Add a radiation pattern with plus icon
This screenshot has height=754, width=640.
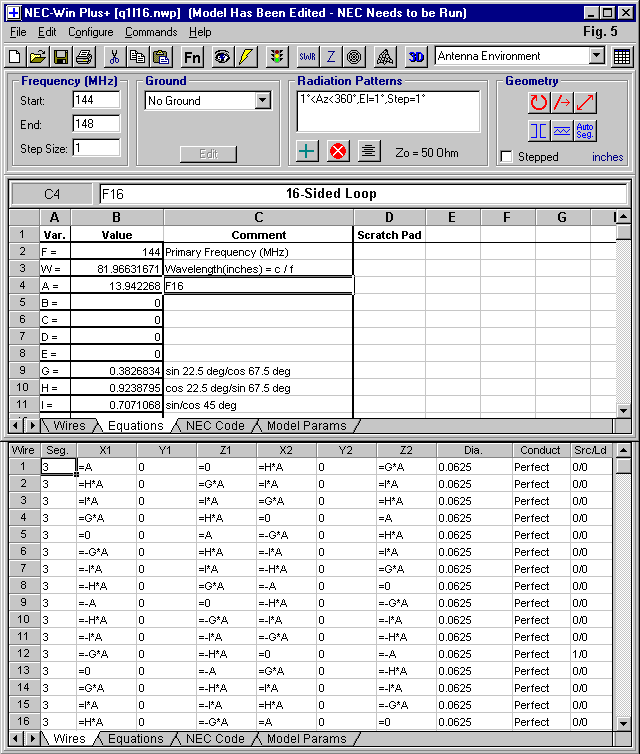click(308, 151)
